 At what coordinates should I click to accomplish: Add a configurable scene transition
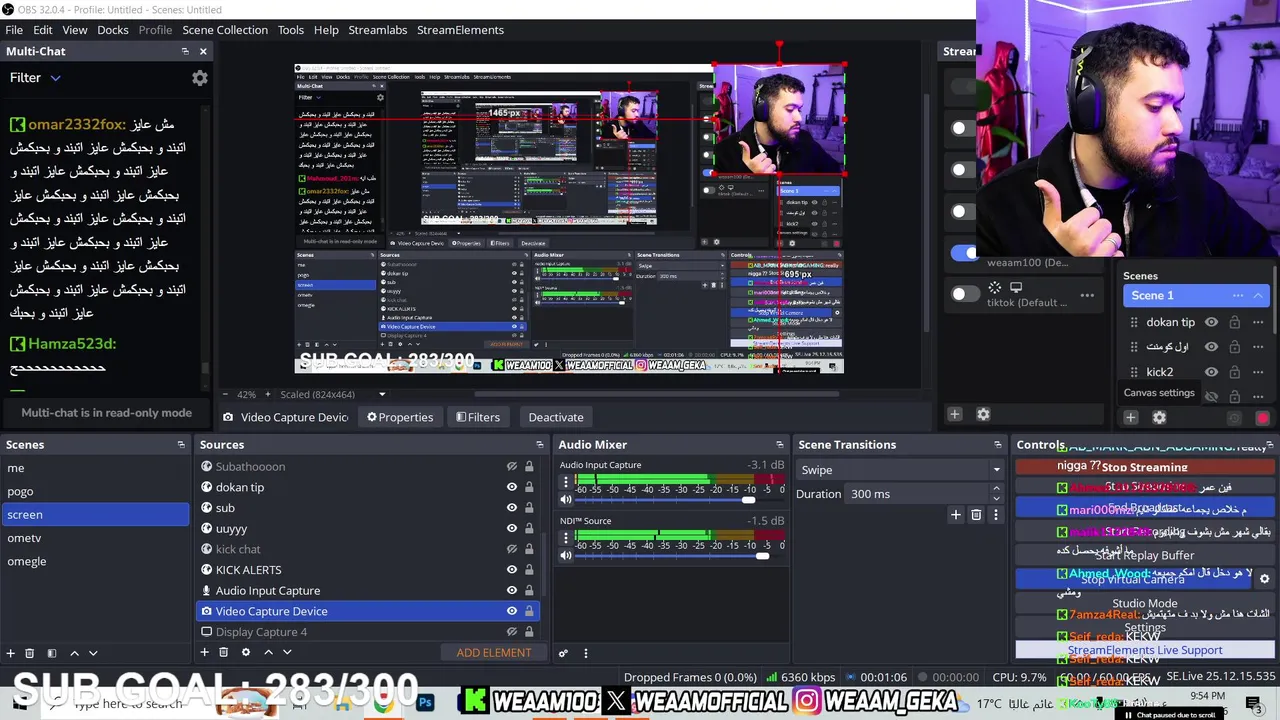[956, 515]
